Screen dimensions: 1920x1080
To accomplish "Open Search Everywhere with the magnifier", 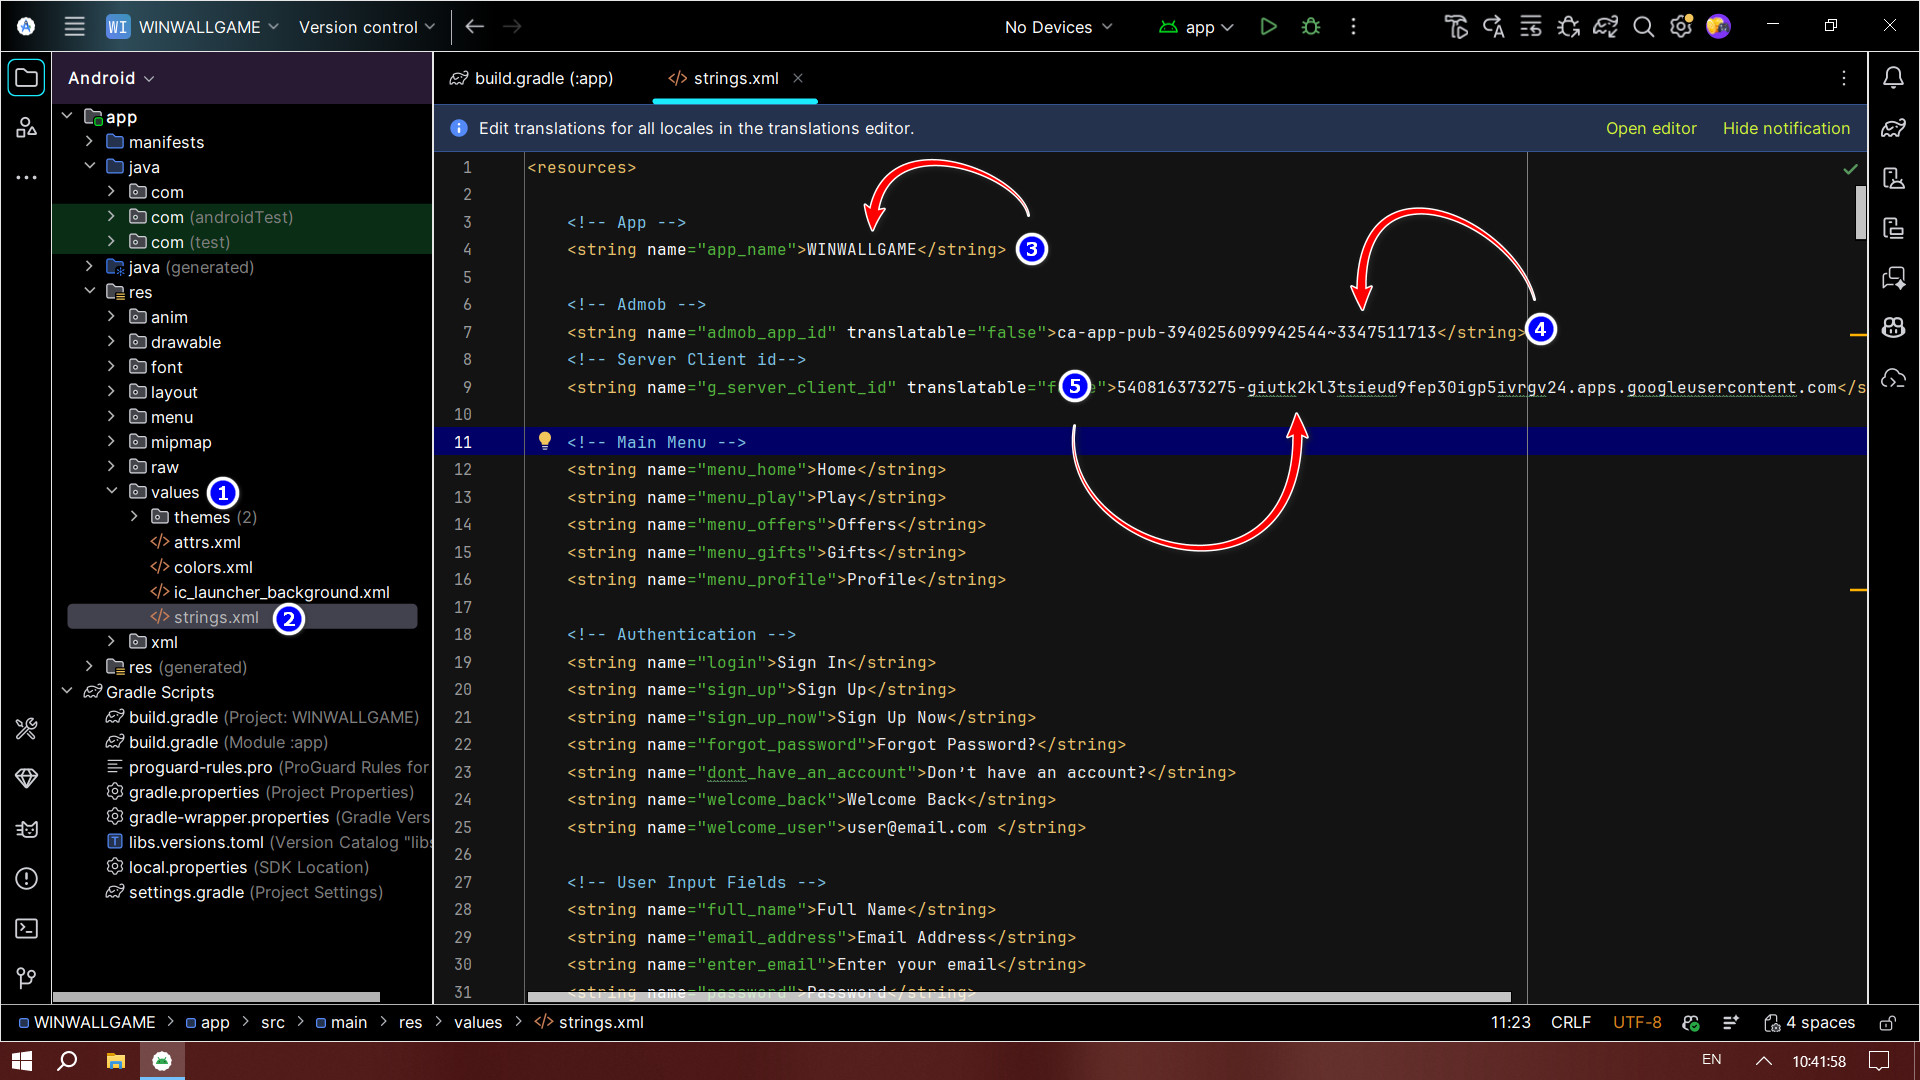I will click(x=1643, y=27).
